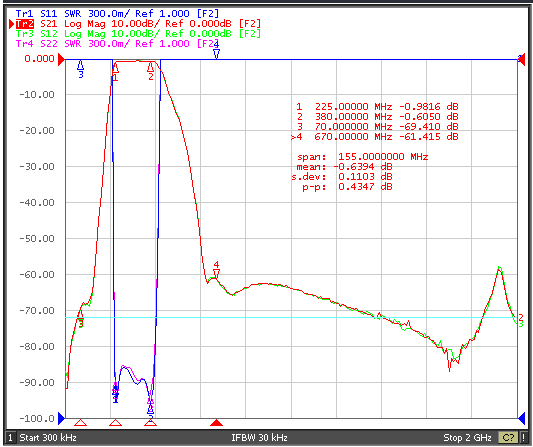
Task: Click marker 4 triangle at 670 MHz on trace
Action: [x=216, y=273]
